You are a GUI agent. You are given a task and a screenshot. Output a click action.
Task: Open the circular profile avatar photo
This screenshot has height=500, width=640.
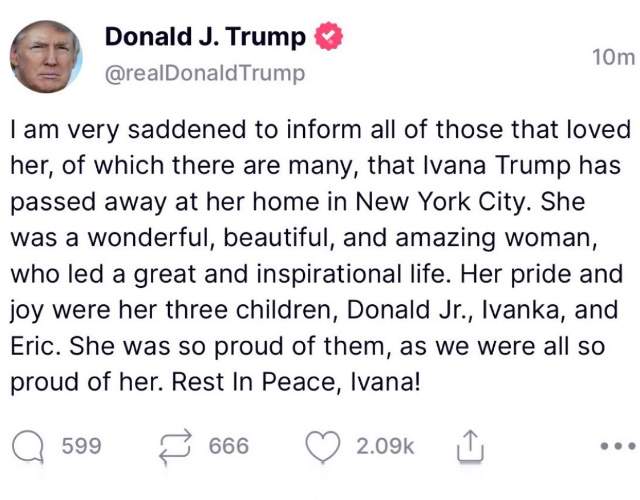[46, 57]
